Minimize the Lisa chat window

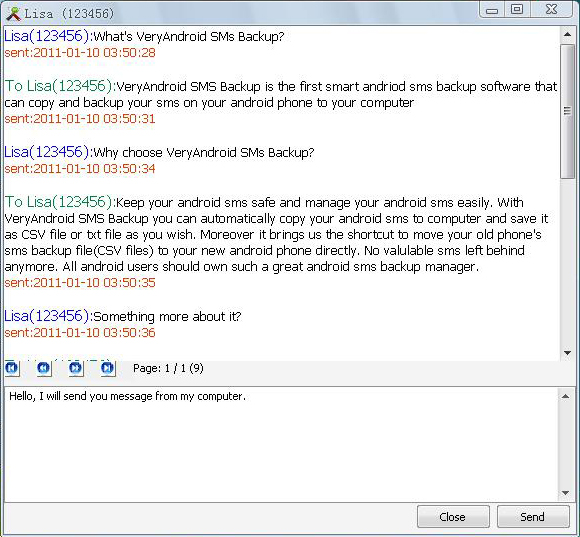pyautogui.click(x=492, y=10)
